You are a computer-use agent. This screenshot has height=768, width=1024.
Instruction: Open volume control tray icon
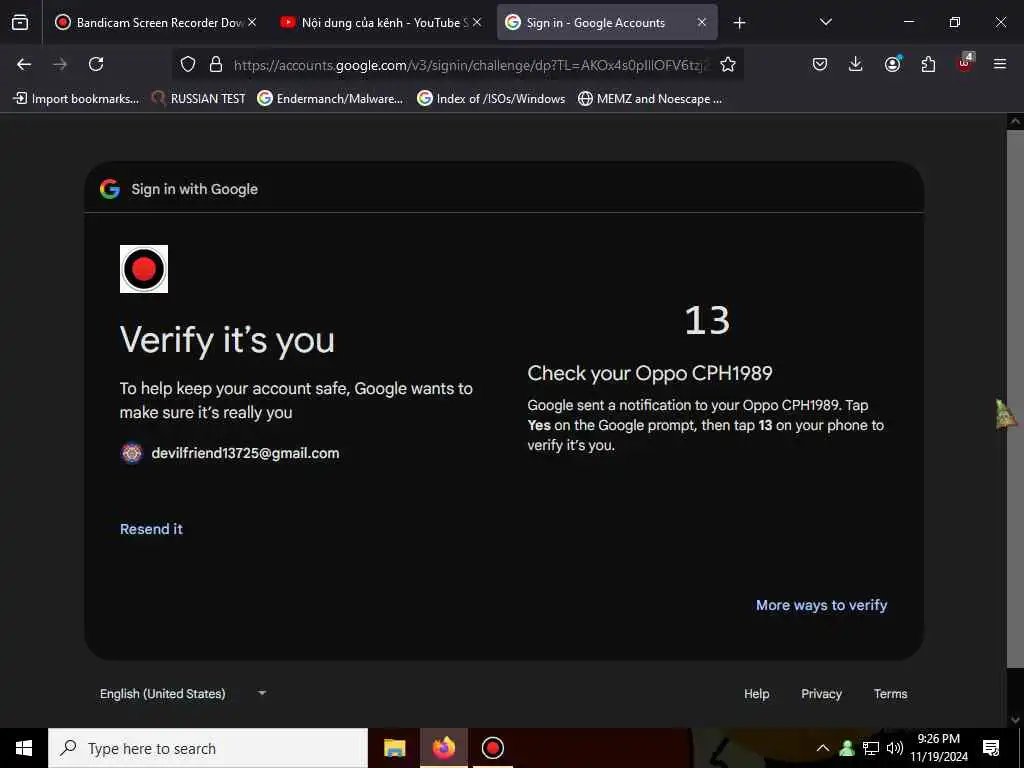895,748
